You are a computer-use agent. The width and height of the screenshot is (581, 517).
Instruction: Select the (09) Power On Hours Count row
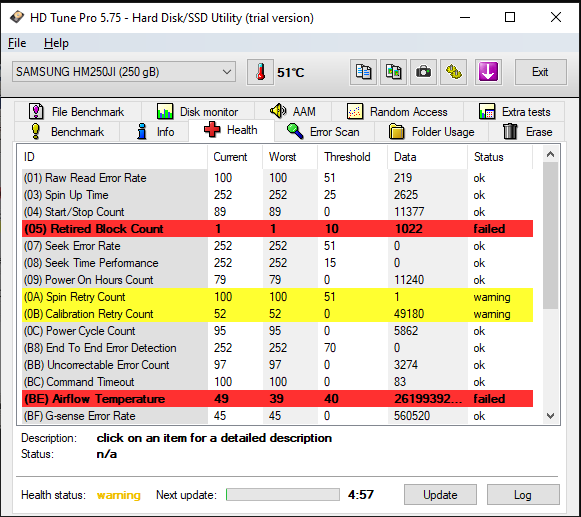(278, 280)
